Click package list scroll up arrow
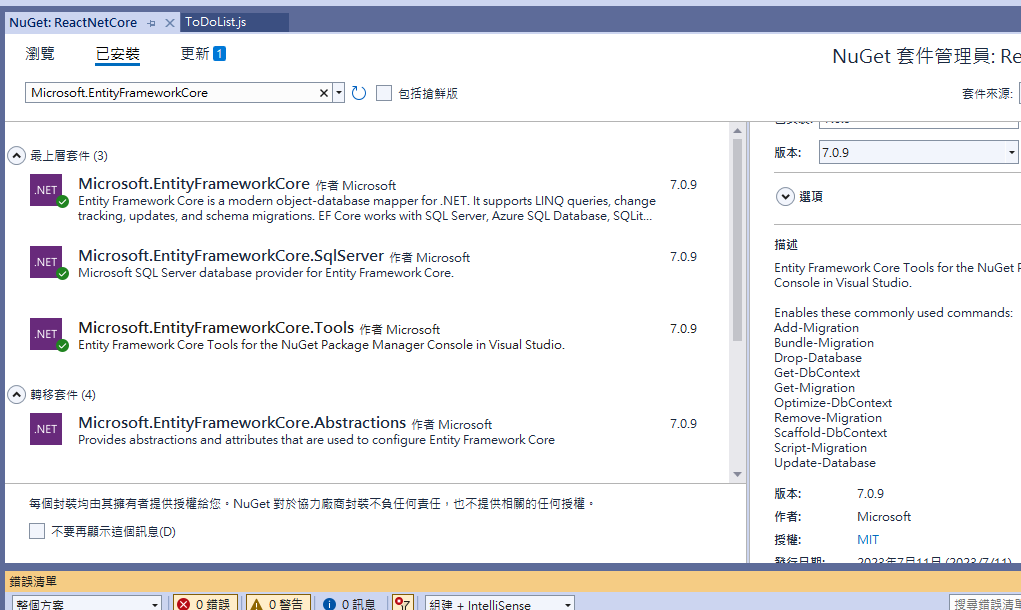 point(737,131)
